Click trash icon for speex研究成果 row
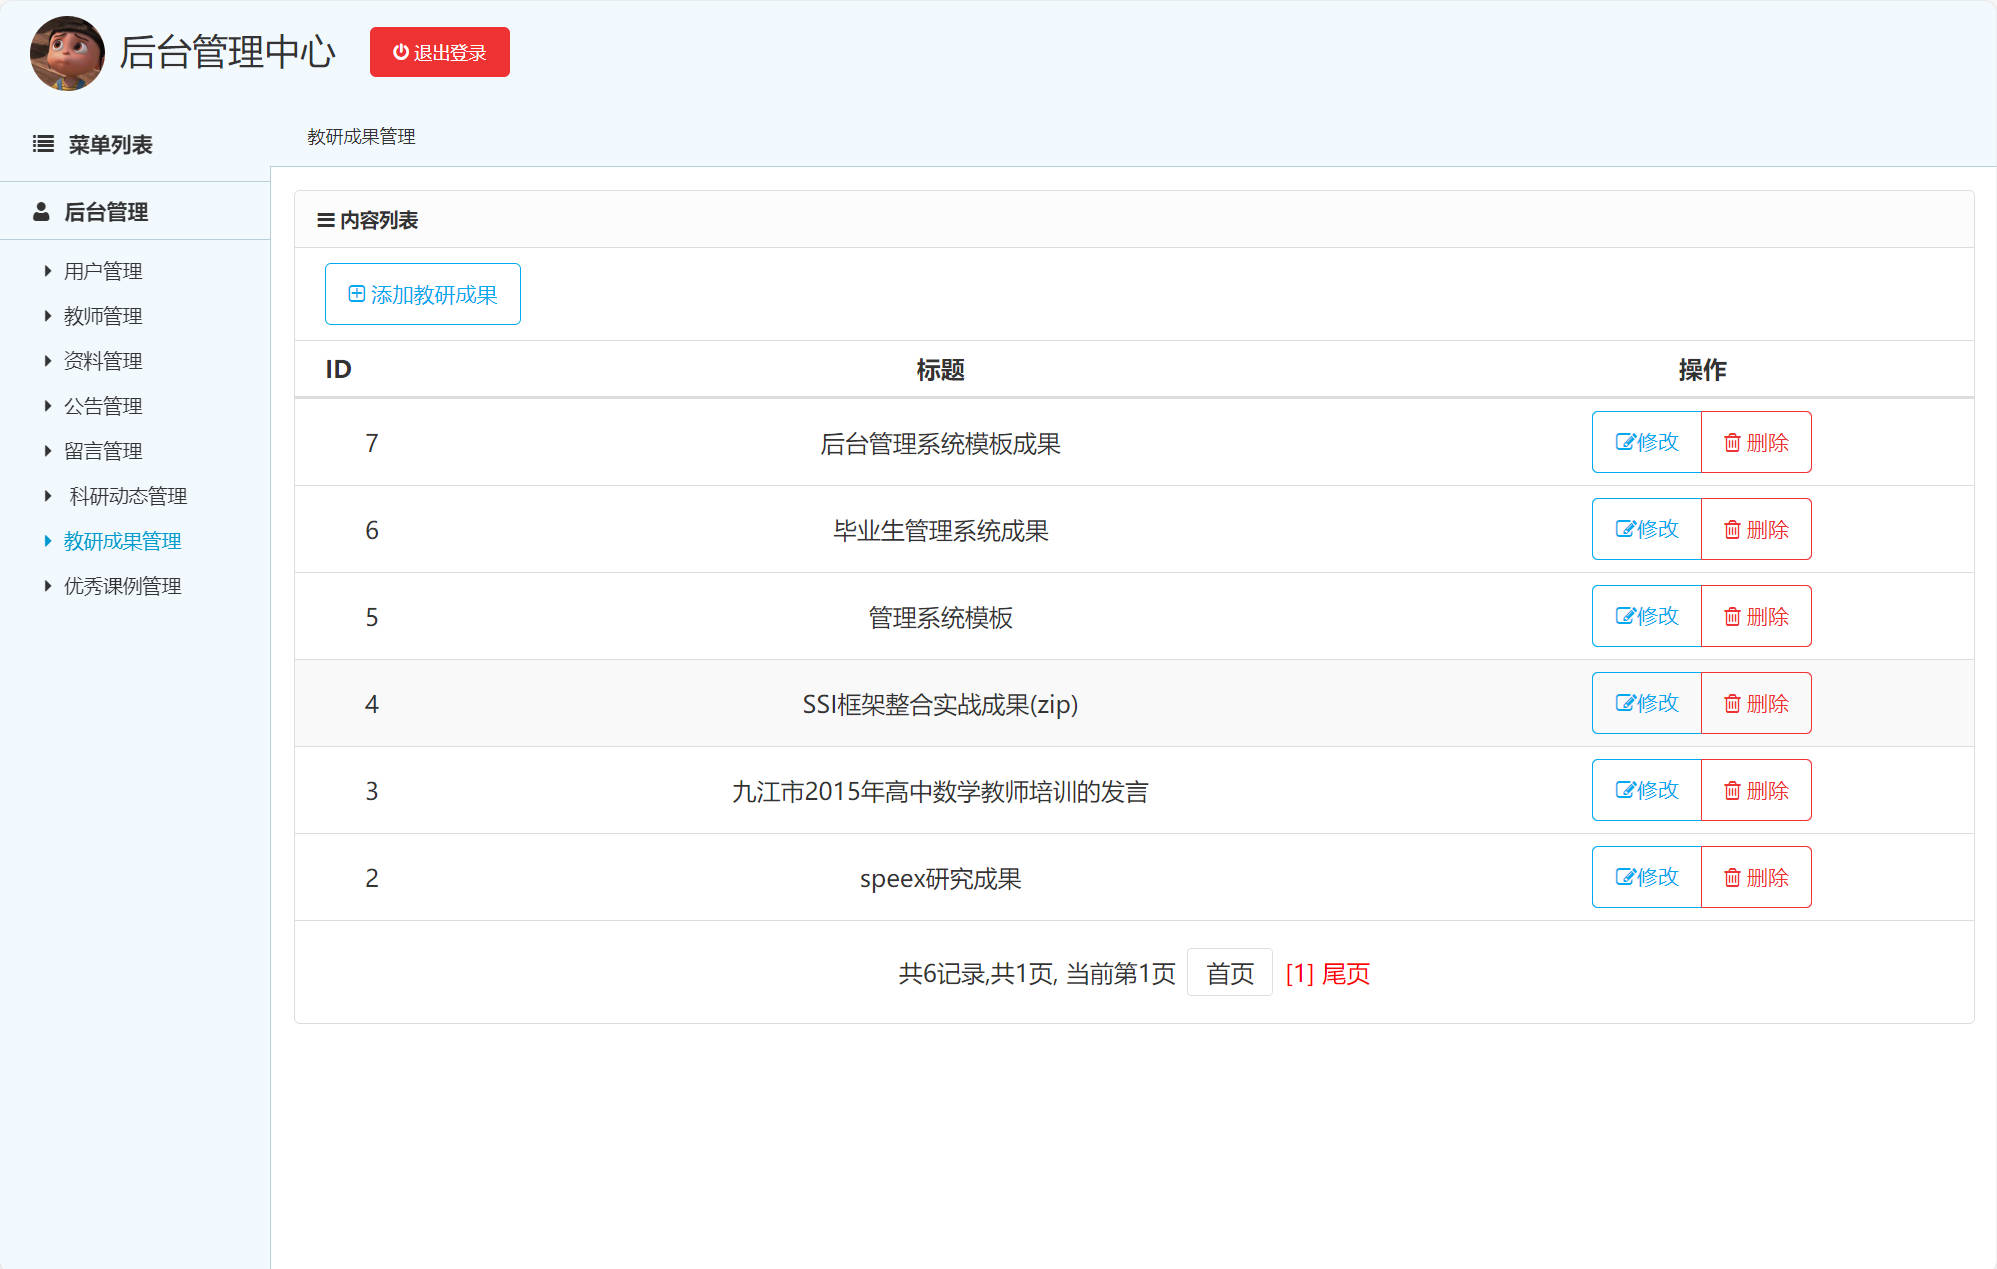The image size is (1997, 1269). pos(1732,878)
